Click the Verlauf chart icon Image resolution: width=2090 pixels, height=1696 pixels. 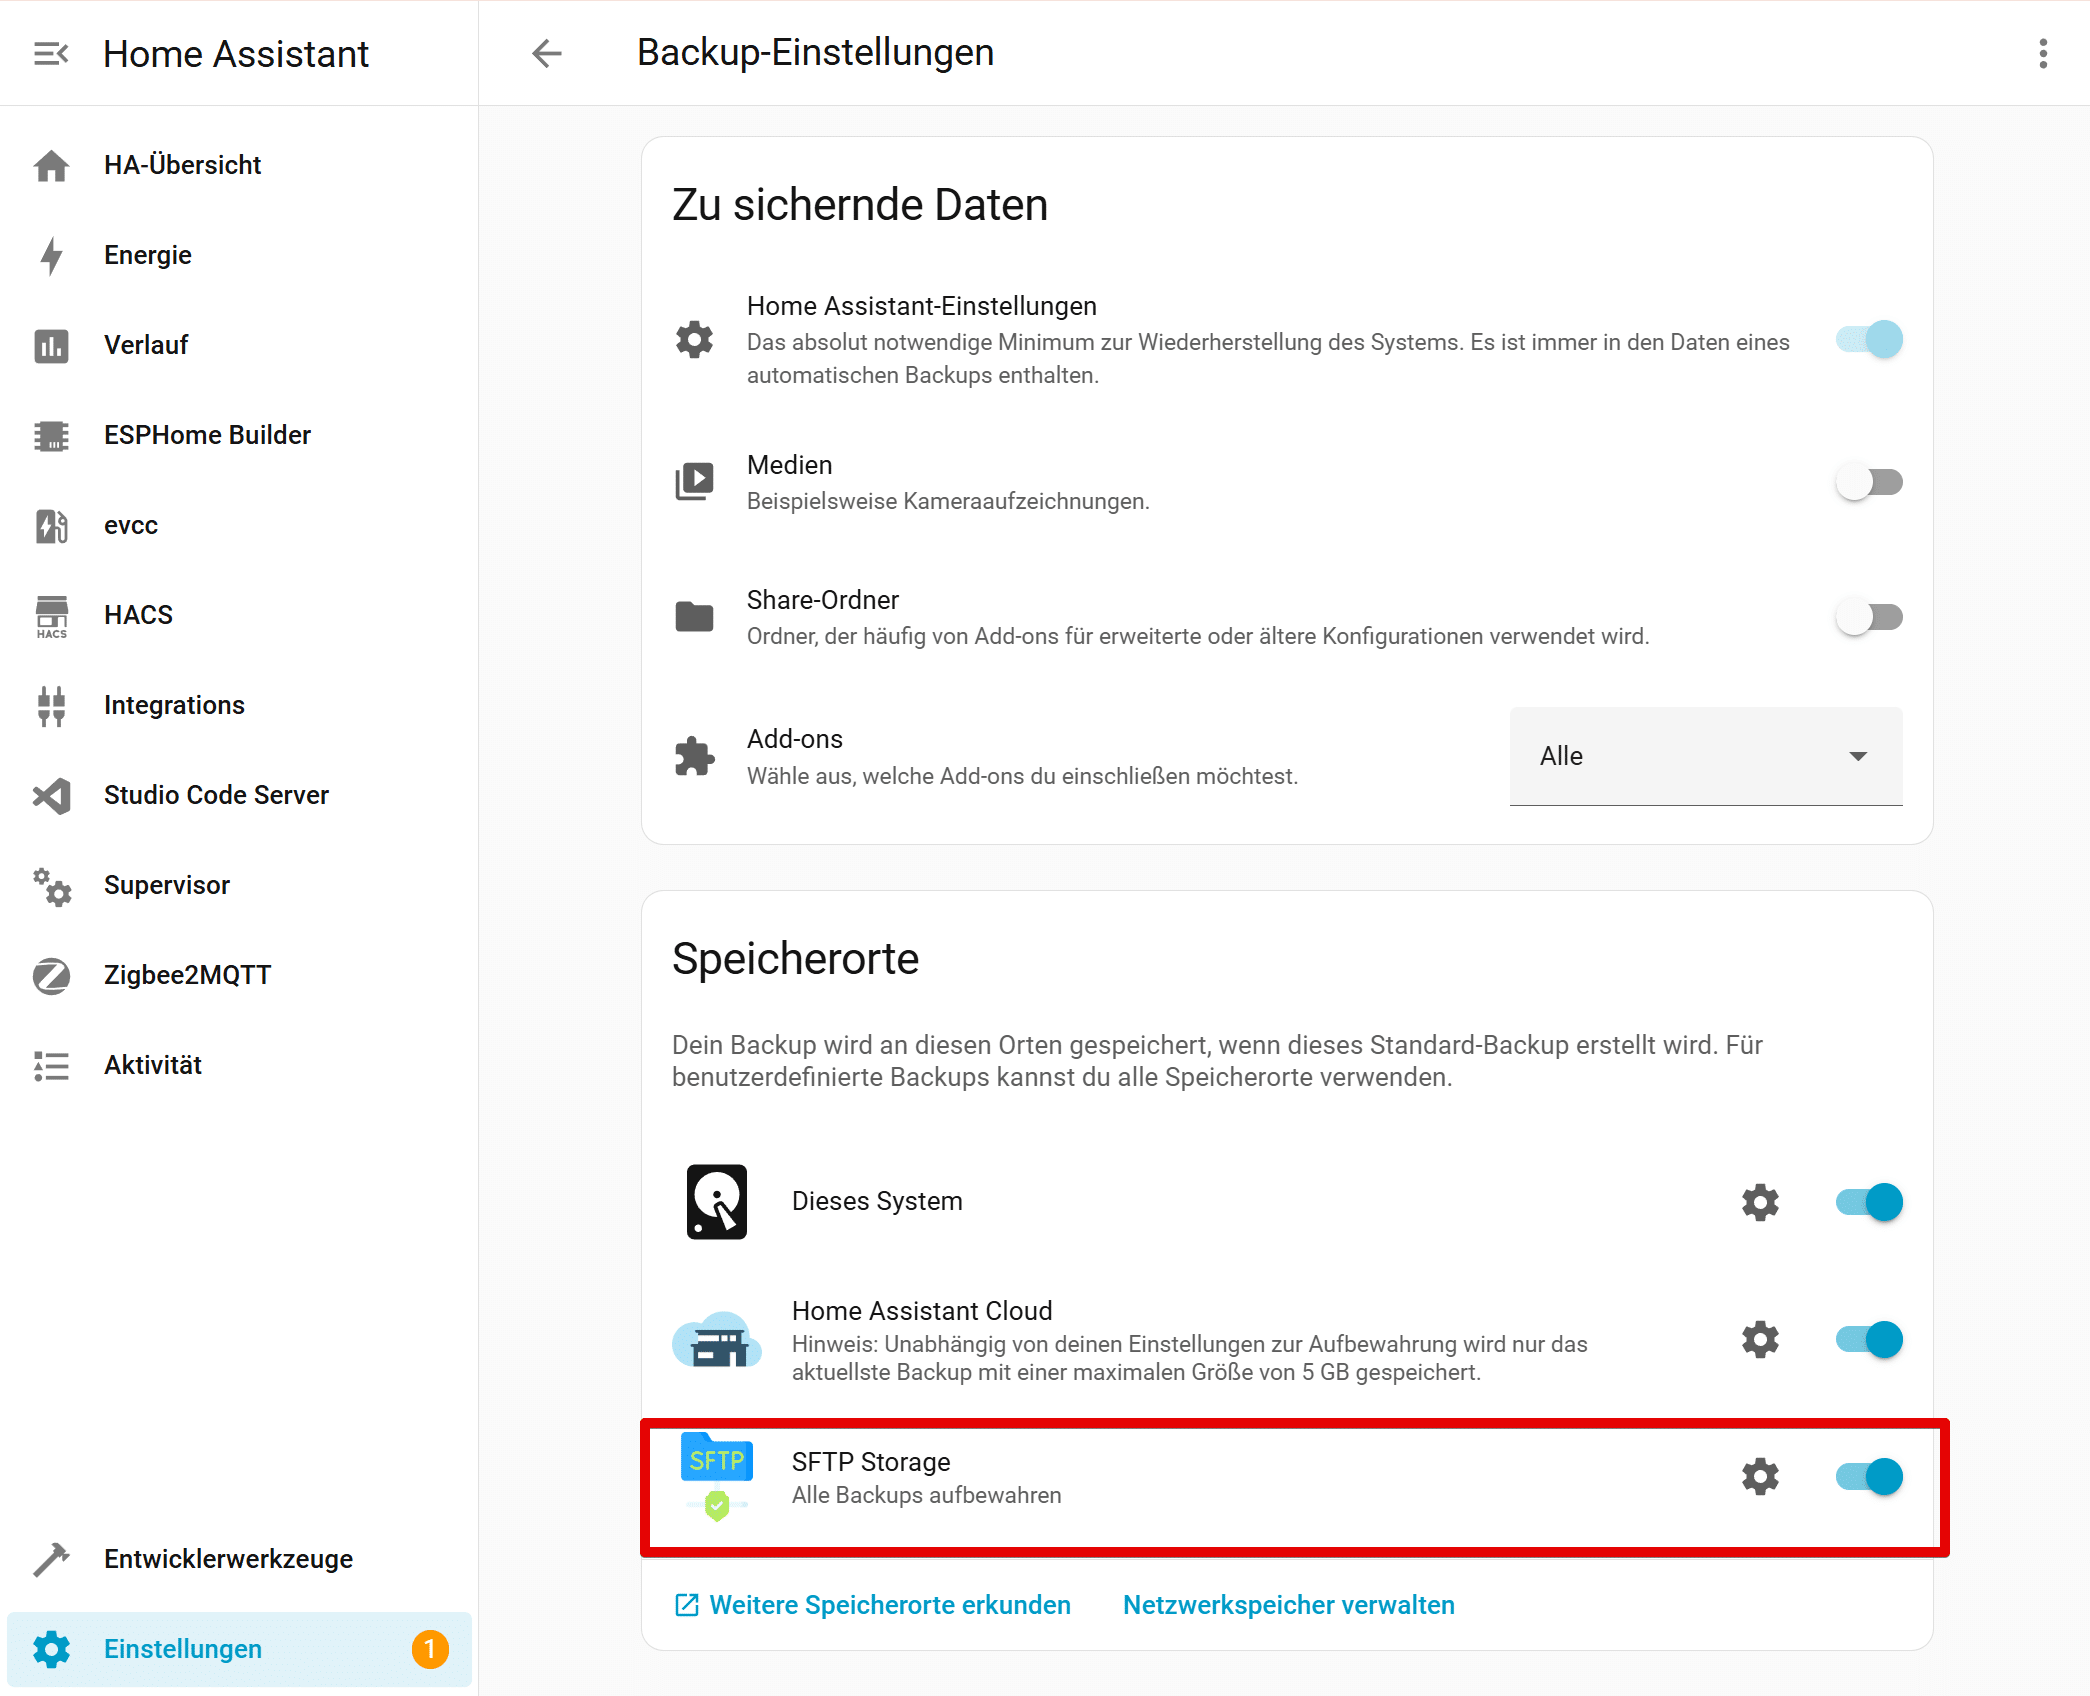51,345
